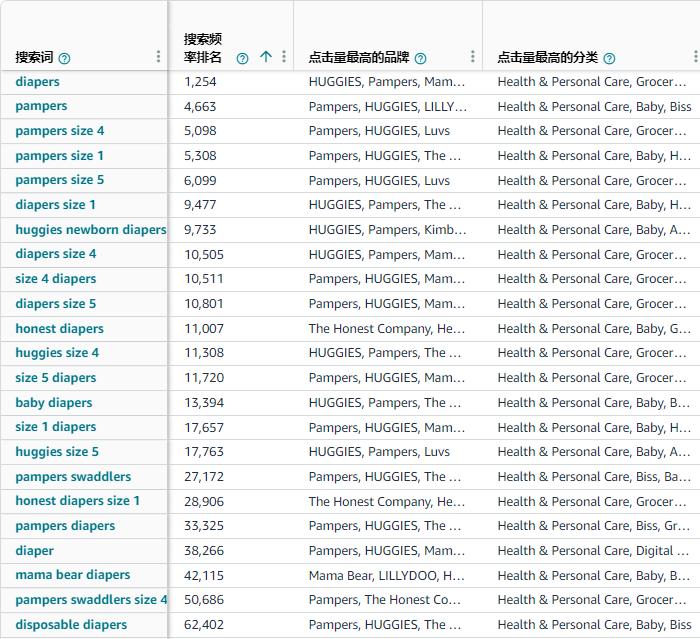Open 'huggies newborn diapers' search term
The width and height of the screenshot is (700, 639).
tap(91, 230)
